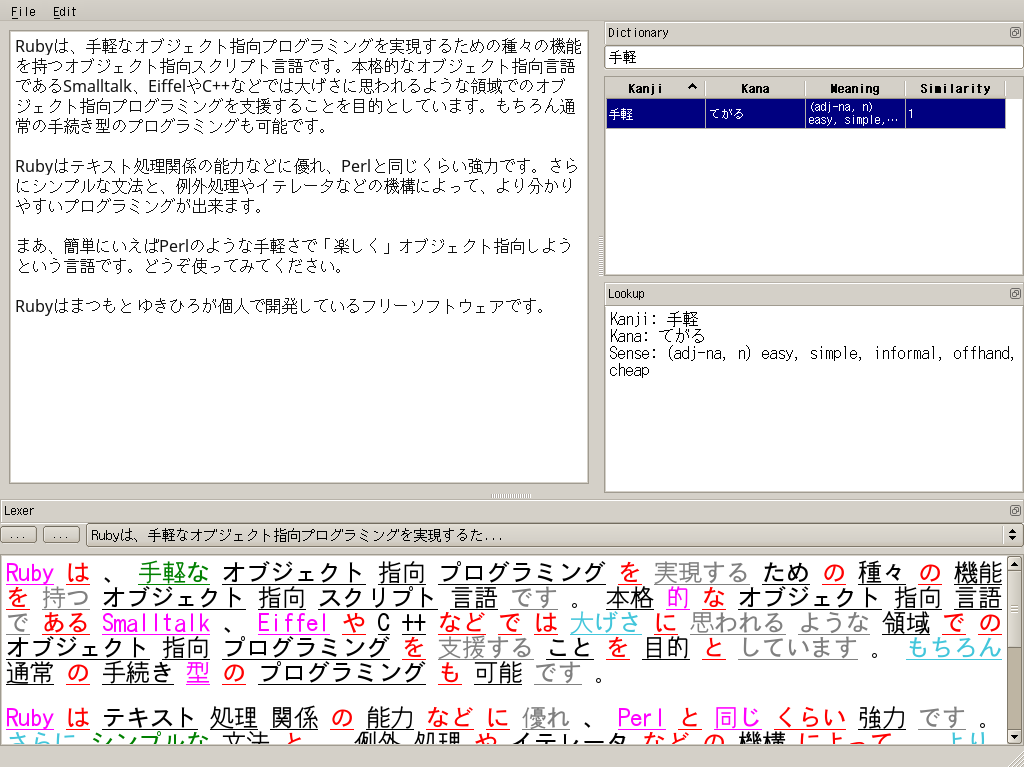Click the up/down arrow of the sentence selector
1024x767 pixels.
[x=1012, y=535]
